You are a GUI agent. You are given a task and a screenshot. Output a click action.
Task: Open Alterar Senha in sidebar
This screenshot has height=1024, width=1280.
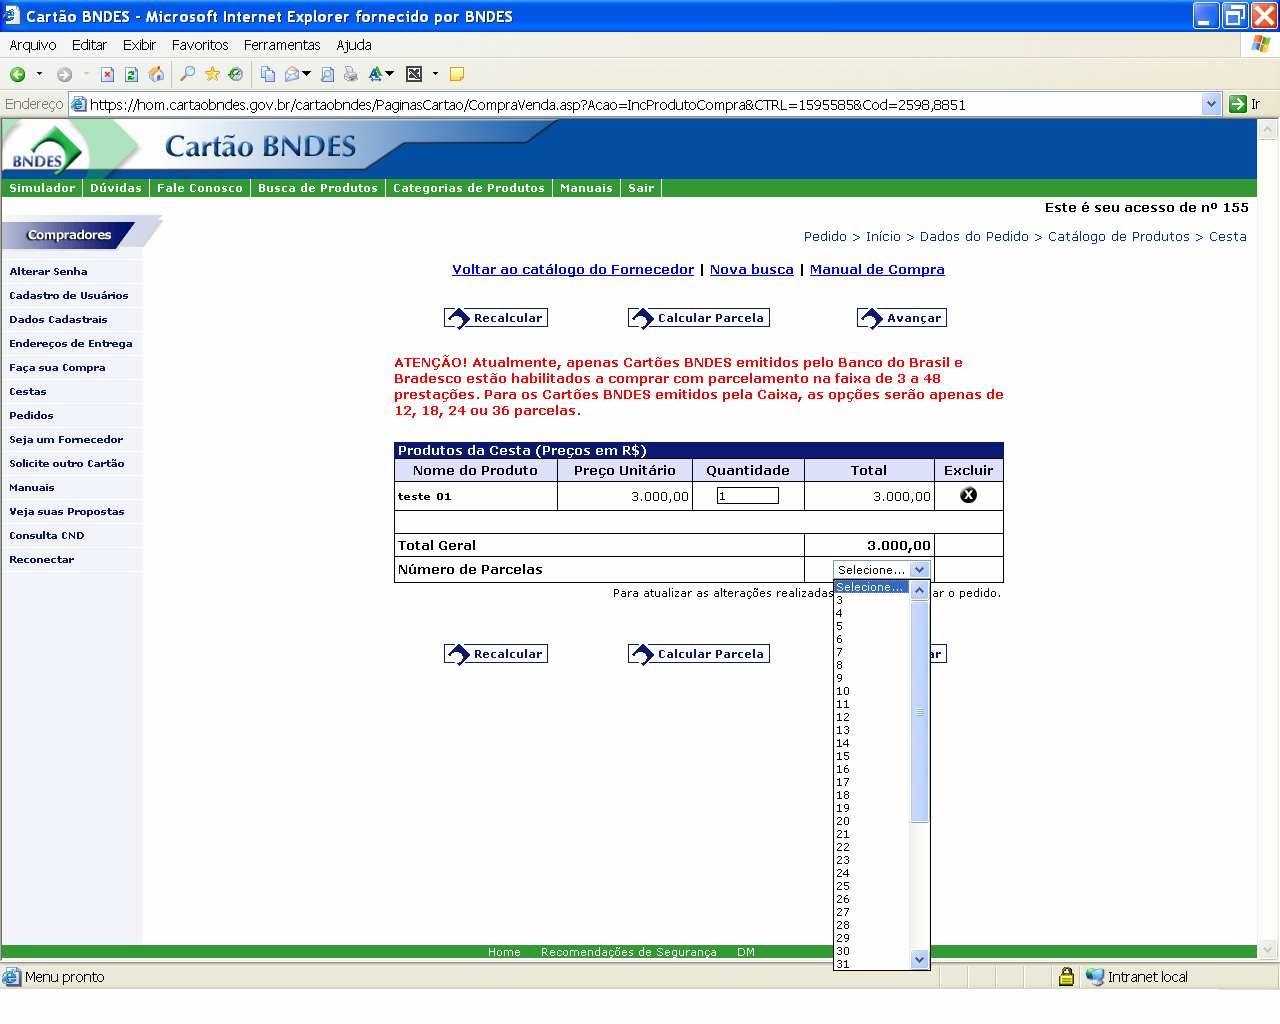[48, 271]
